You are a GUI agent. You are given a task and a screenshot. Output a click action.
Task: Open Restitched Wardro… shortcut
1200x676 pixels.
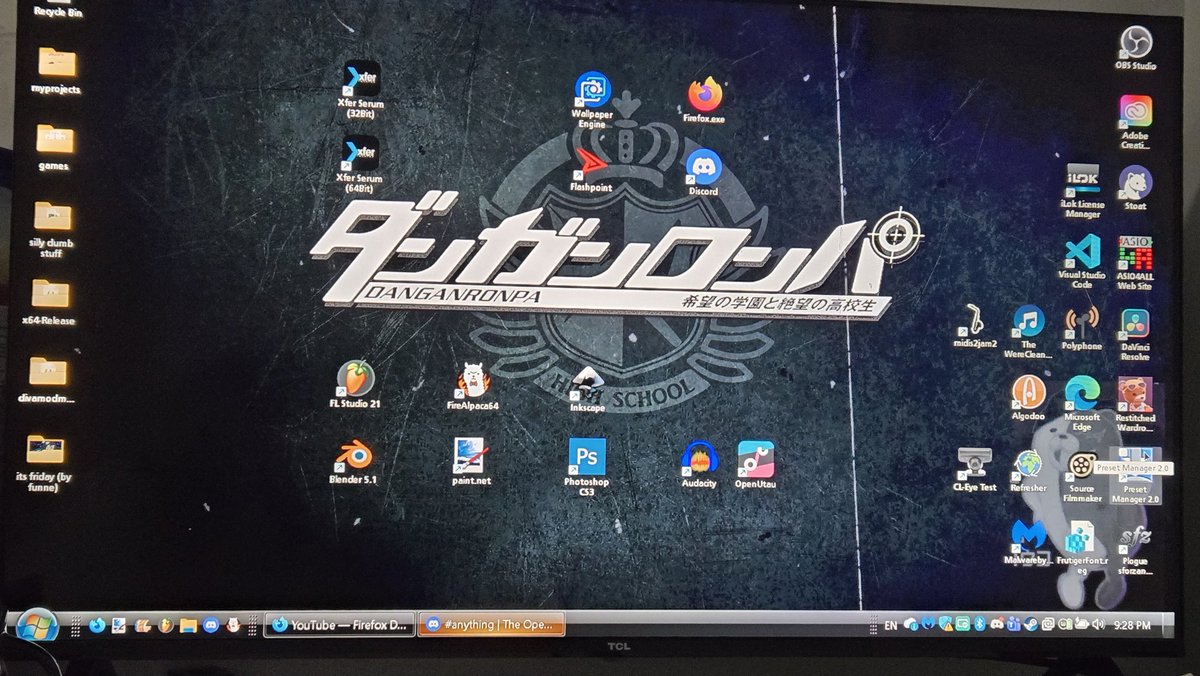tap(1135, 404)
